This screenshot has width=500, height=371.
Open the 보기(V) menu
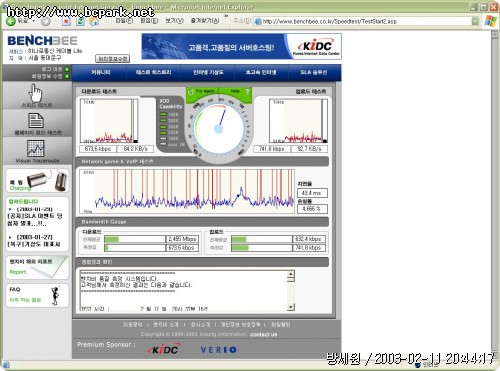[174, 21]
